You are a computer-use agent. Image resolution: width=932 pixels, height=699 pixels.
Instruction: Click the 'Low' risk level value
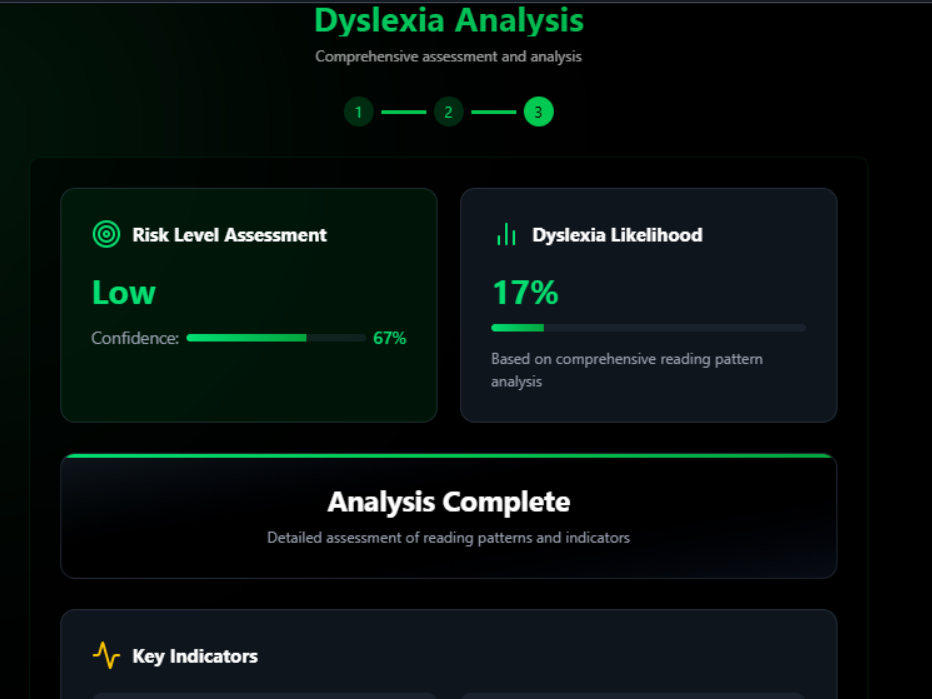pyautogui.click(x=124, y=292)
